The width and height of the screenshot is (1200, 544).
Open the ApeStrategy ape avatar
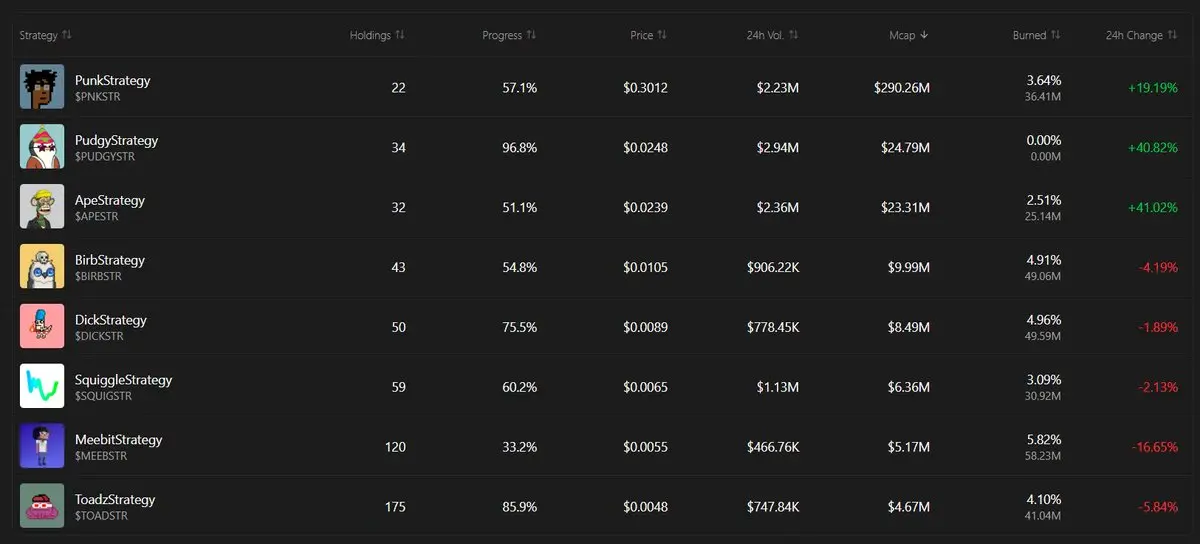pyautogui.click(x=42, y=207)
